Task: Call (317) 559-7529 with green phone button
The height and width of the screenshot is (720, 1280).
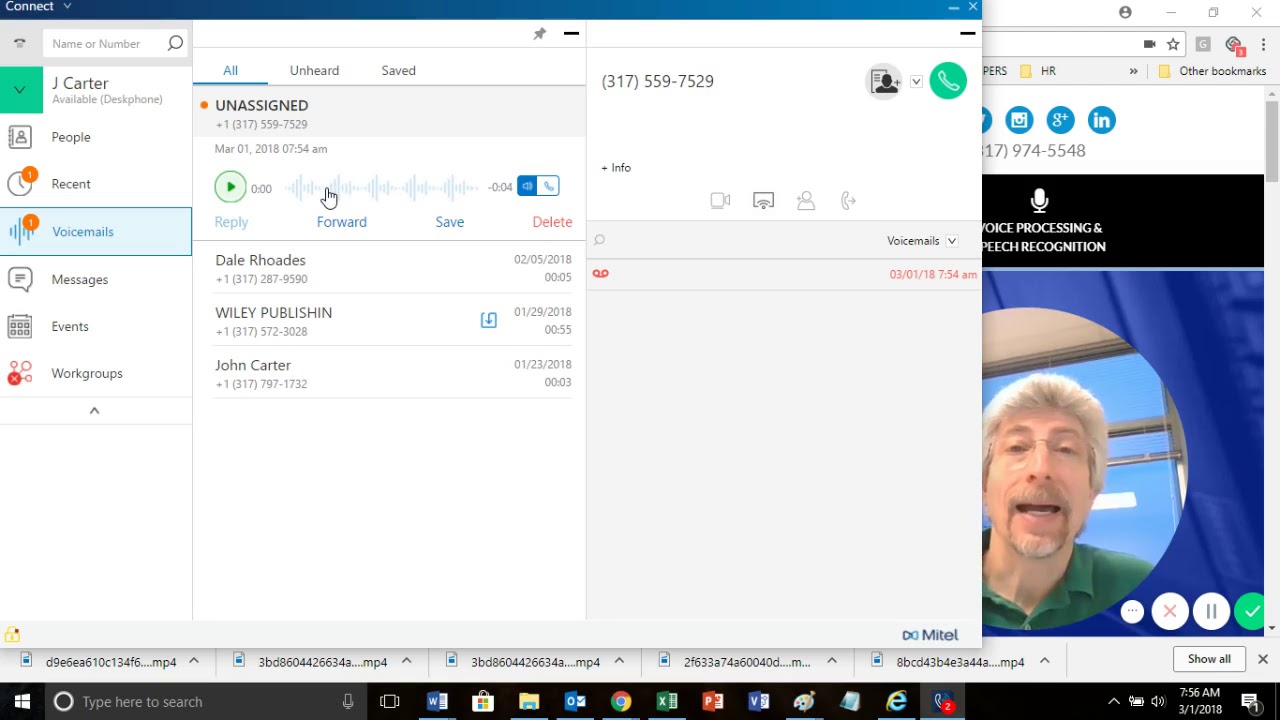Action: 948,81
